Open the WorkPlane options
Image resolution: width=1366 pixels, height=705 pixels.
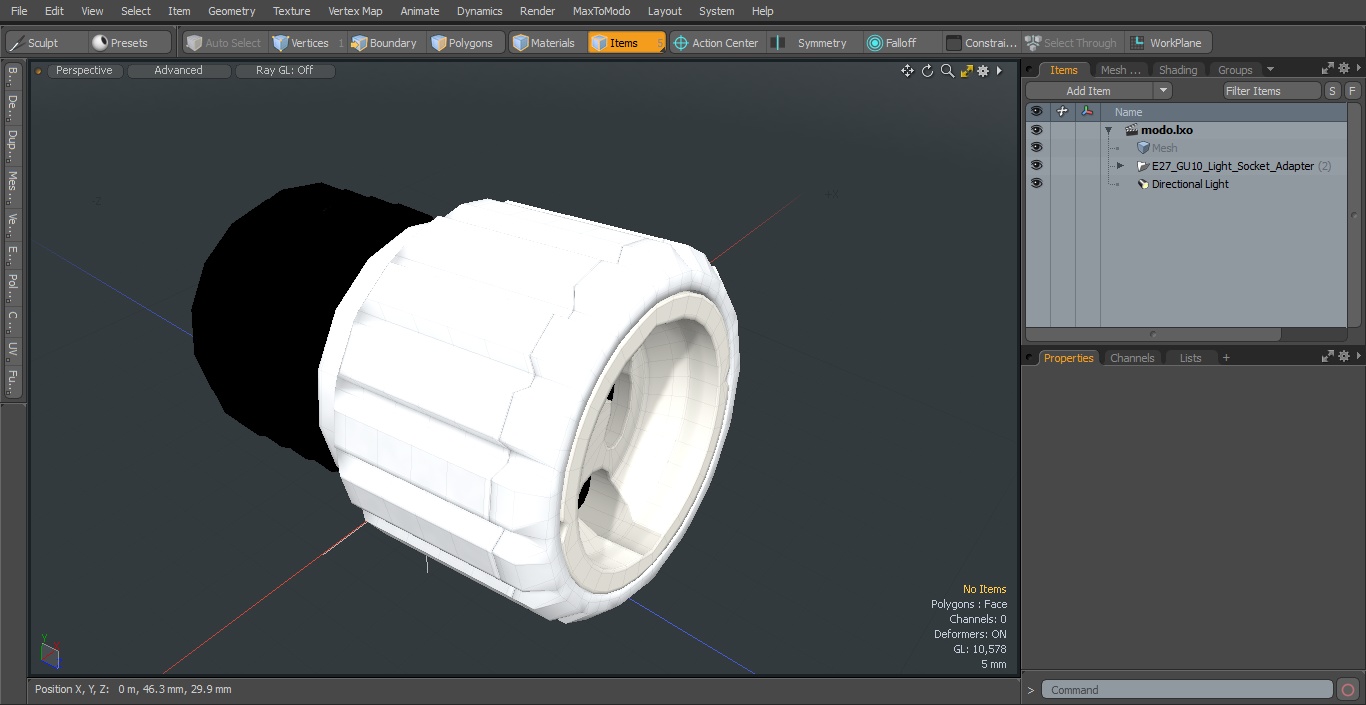coord(1167,43)
